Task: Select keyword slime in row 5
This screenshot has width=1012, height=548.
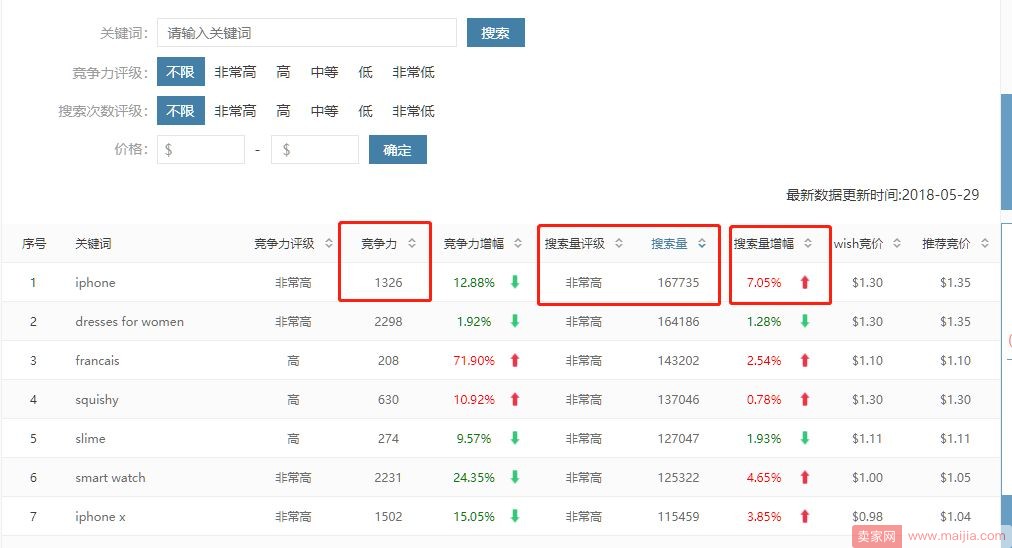Action: coord(90,439)
